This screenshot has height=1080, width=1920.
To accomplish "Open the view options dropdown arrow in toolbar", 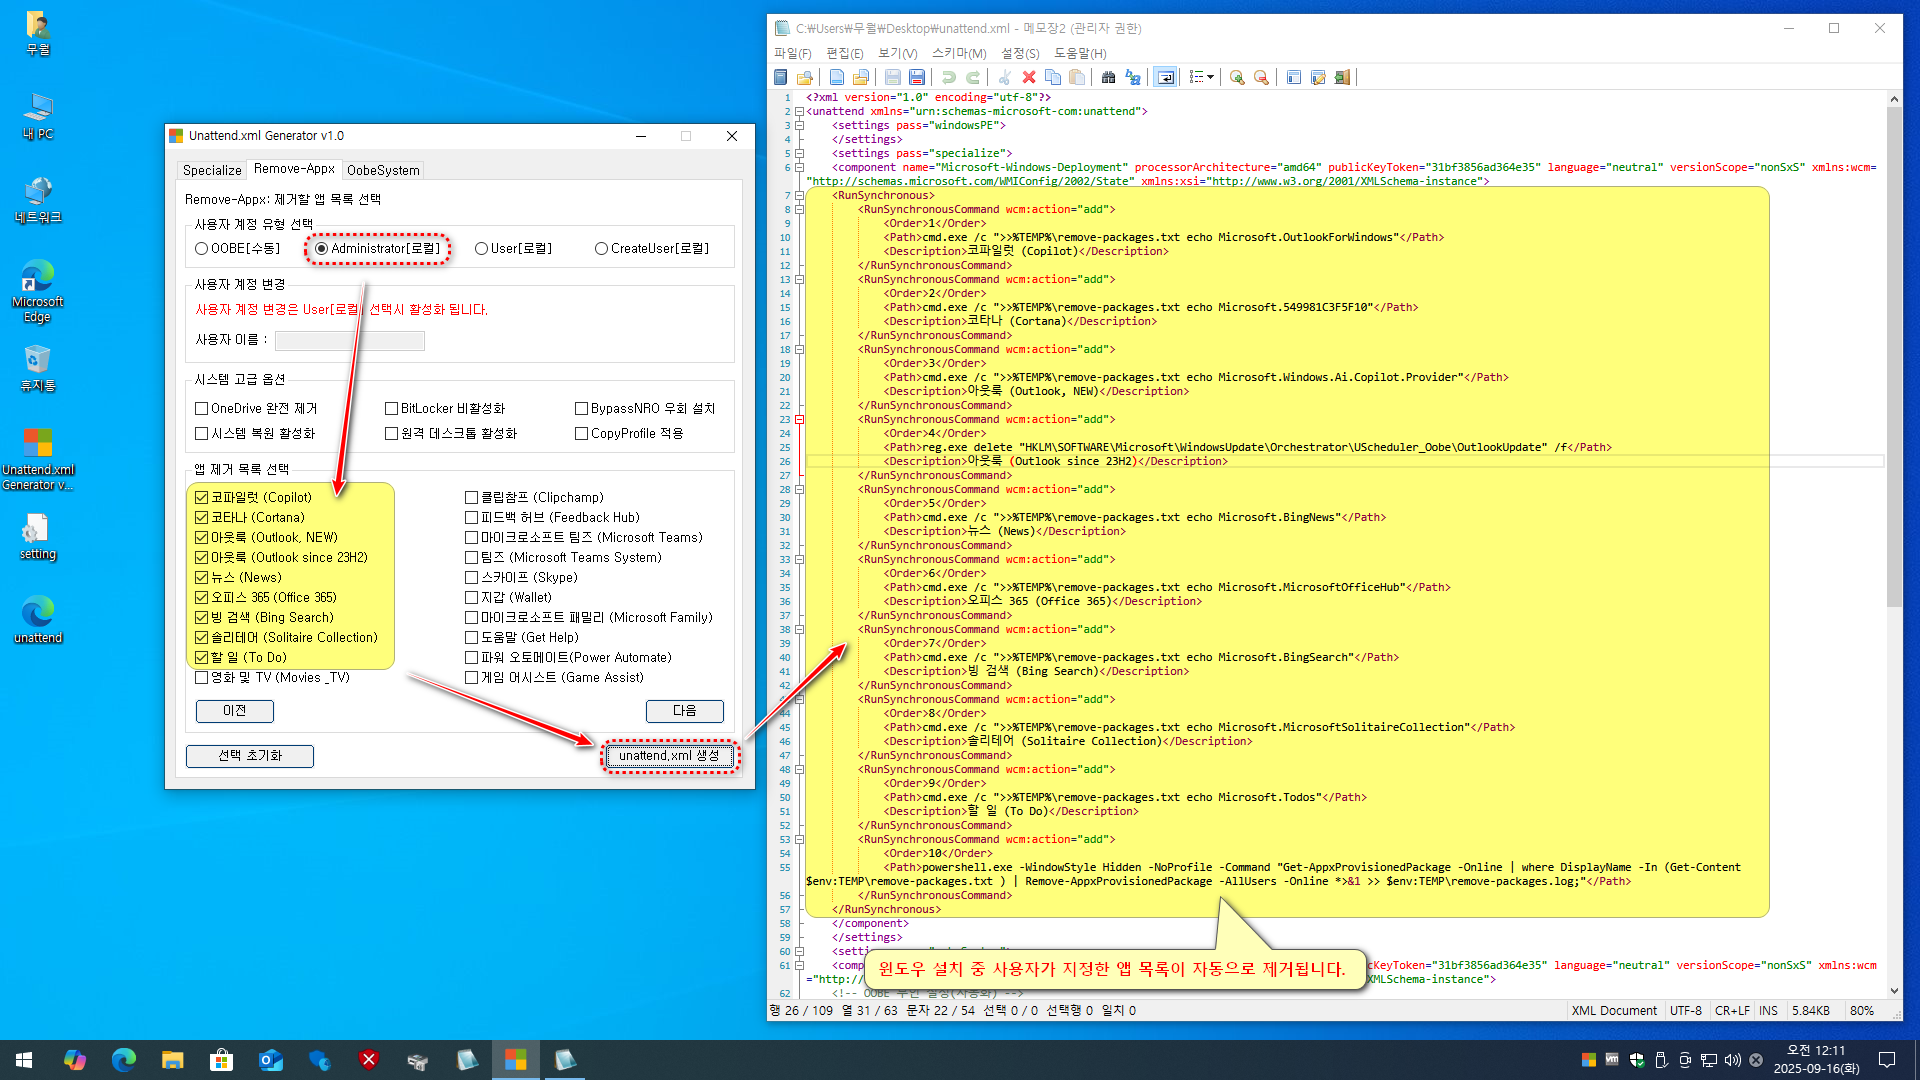I will tap(1211, 77).
